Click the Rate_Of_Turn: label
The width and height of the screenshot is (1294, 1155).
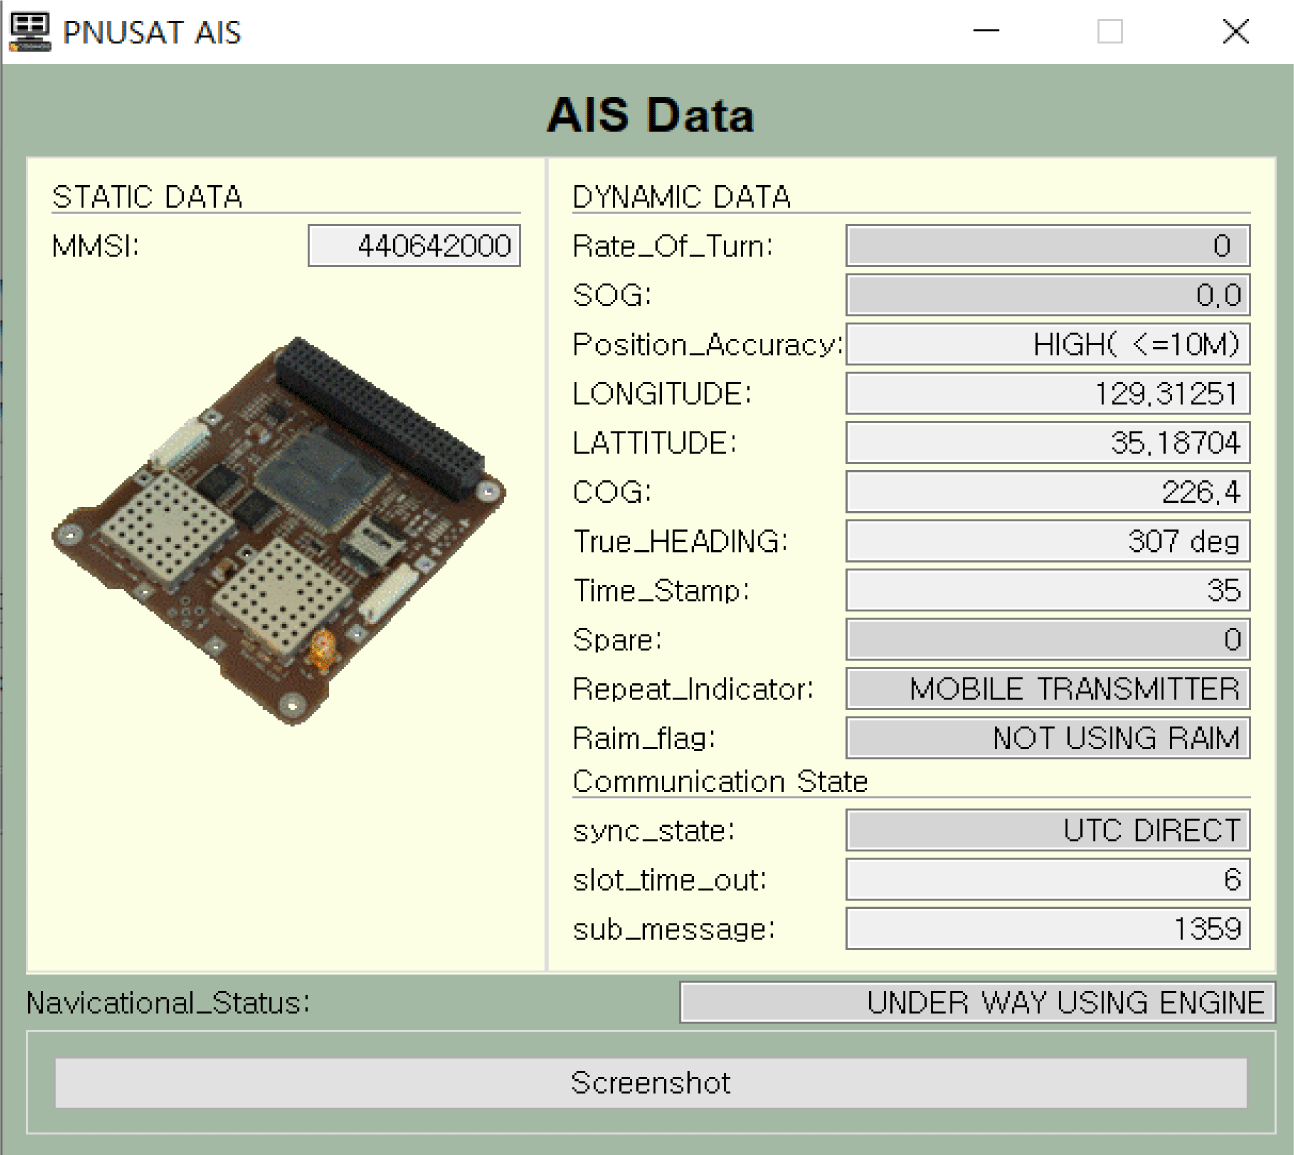(673, 246)
